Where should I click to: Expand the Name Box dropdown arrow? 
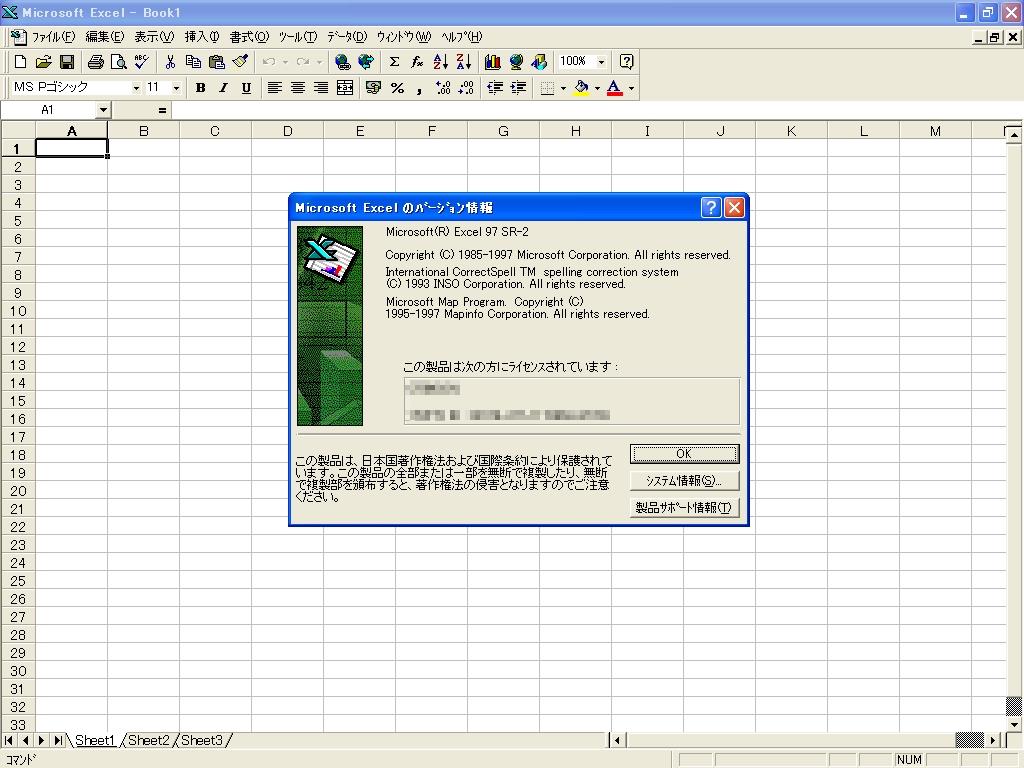[103, 110]
